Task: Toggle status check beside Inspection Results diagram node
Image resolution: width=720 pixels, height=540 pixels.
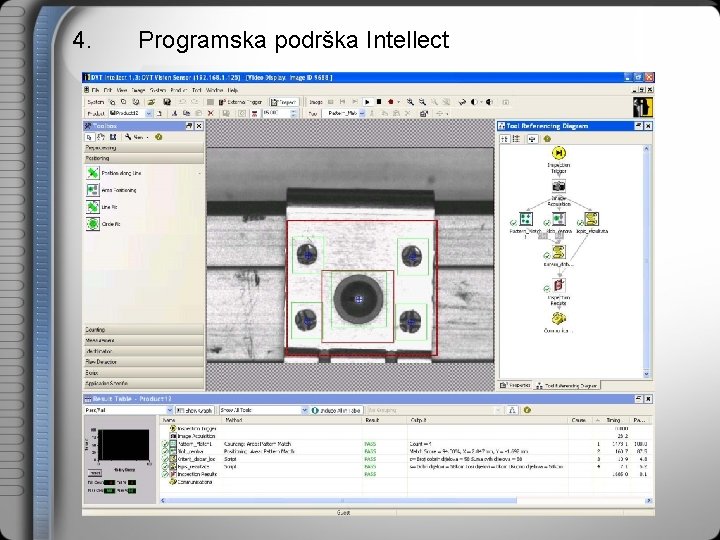Action: pyautogui.click(x=546, y=289)
